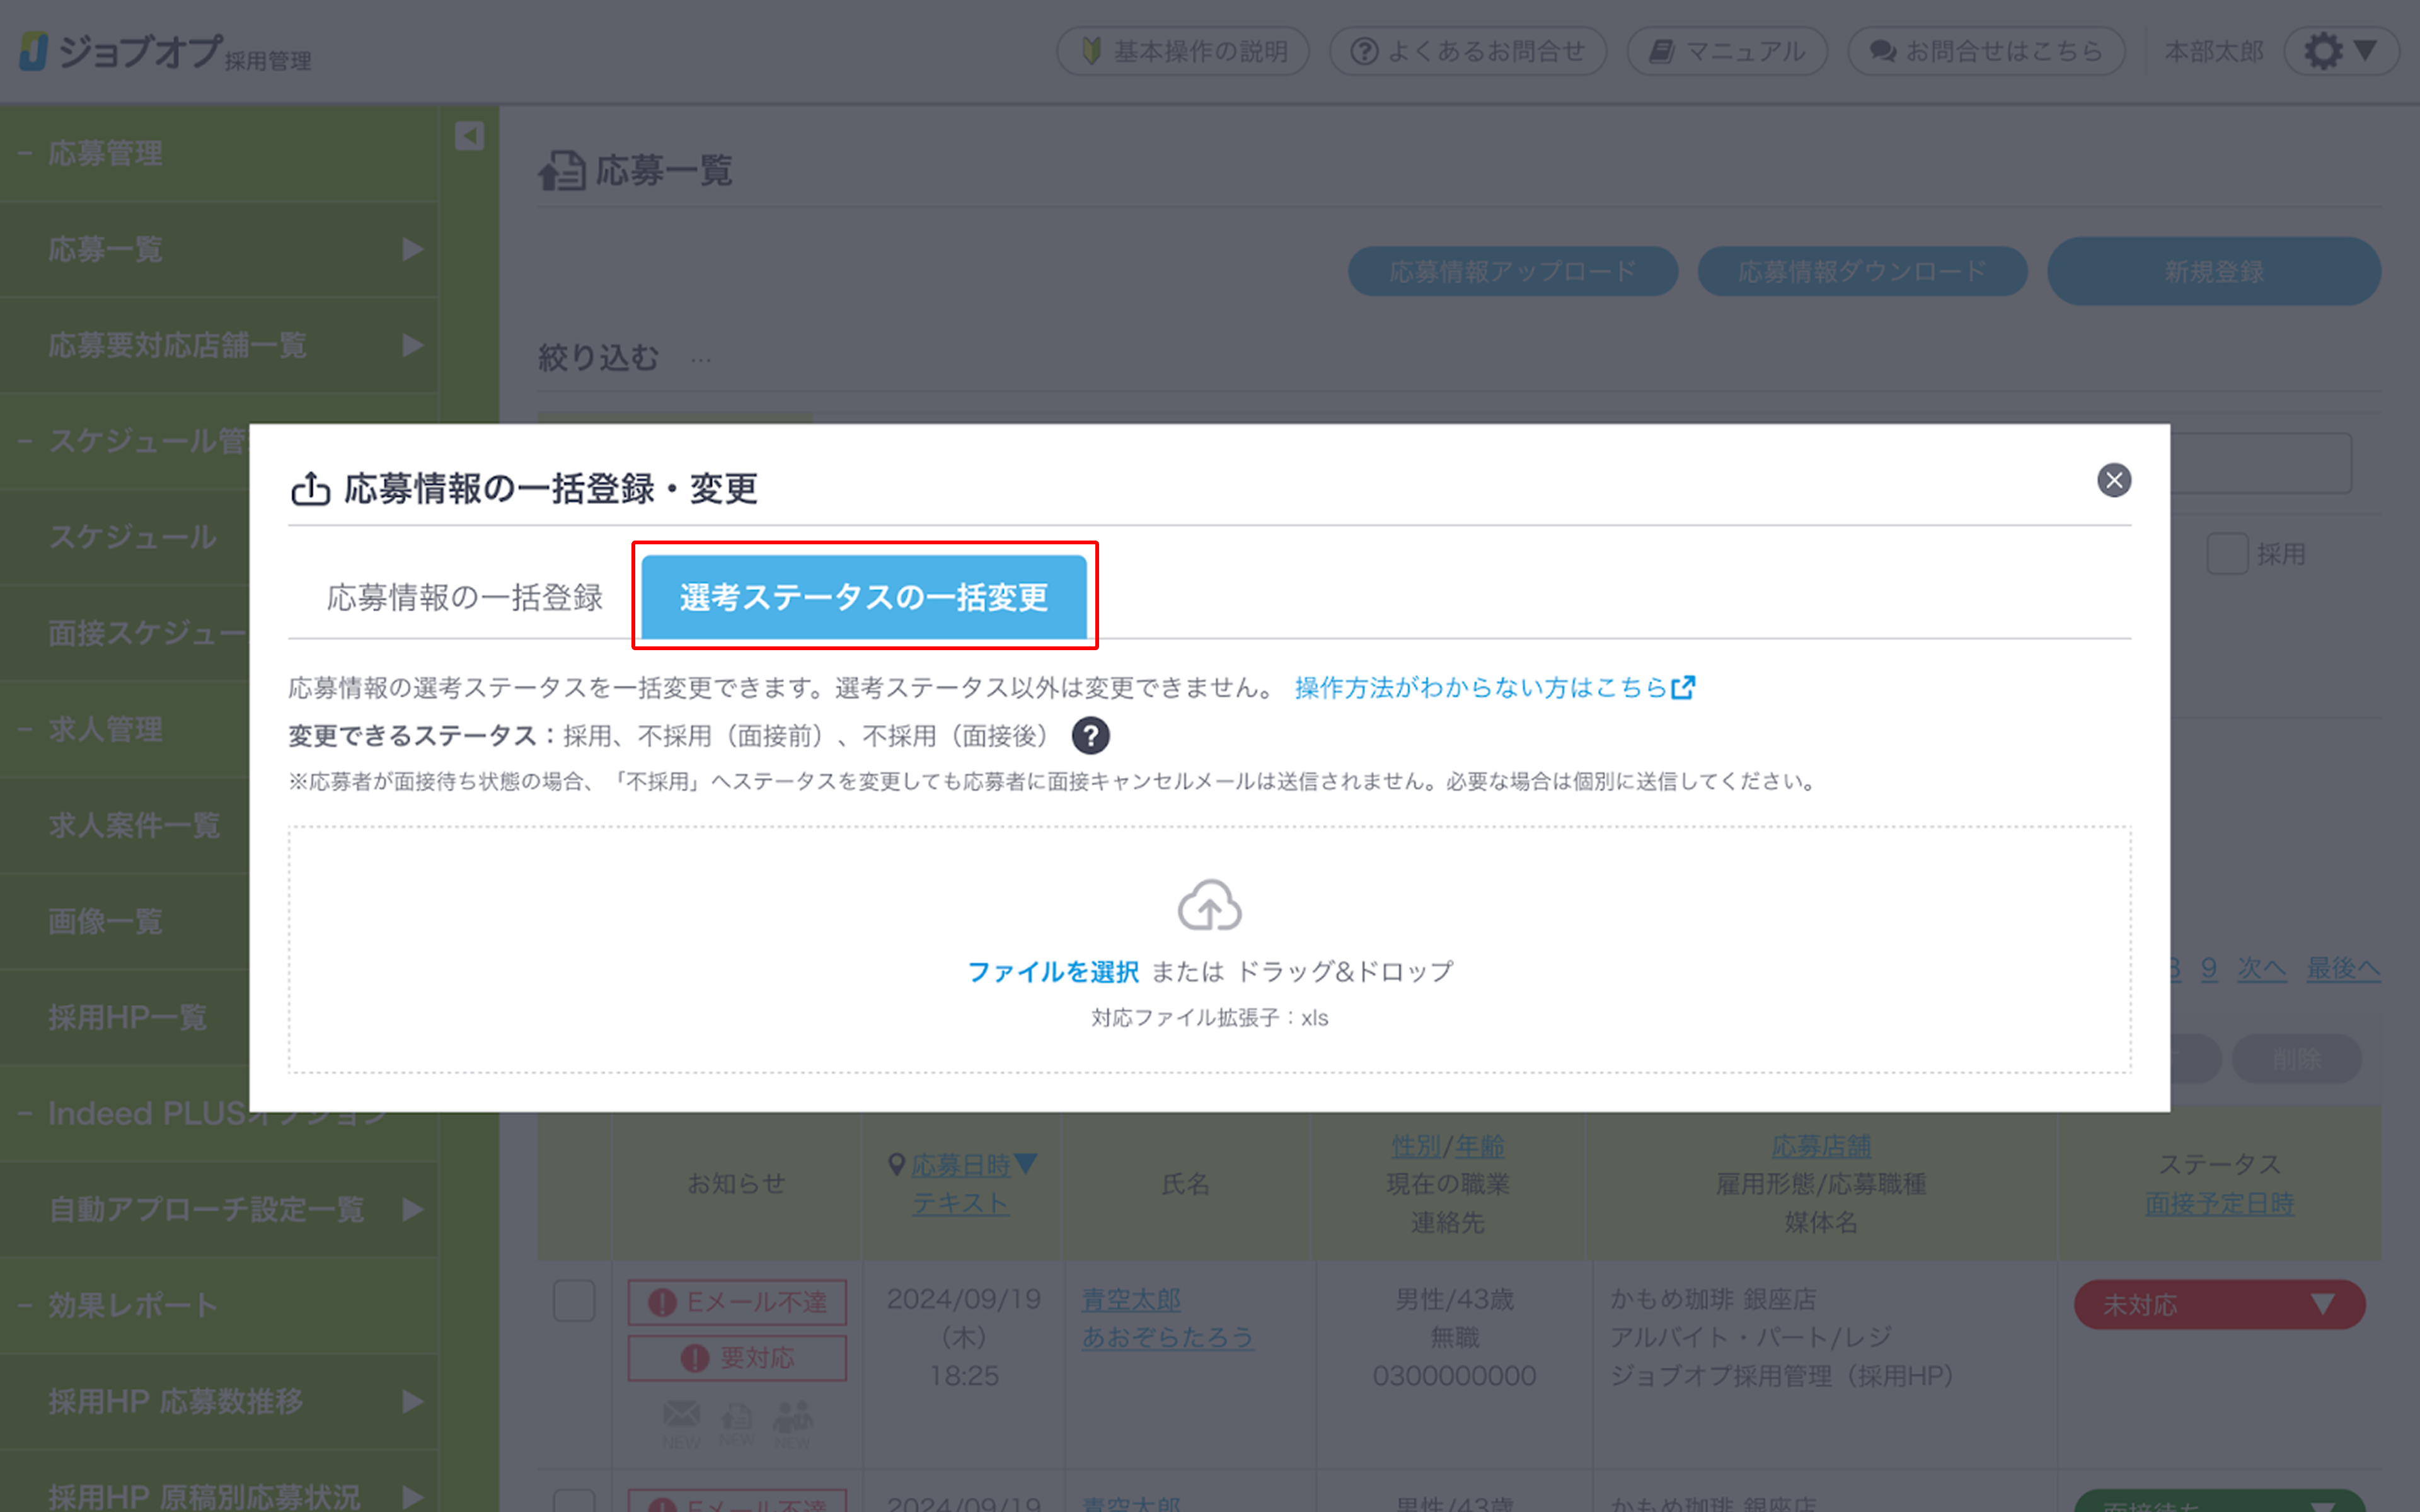Screen dimensions: 2420x1512
Task: Click the cloud upload icon in drop area
Action: (1209, 905)
